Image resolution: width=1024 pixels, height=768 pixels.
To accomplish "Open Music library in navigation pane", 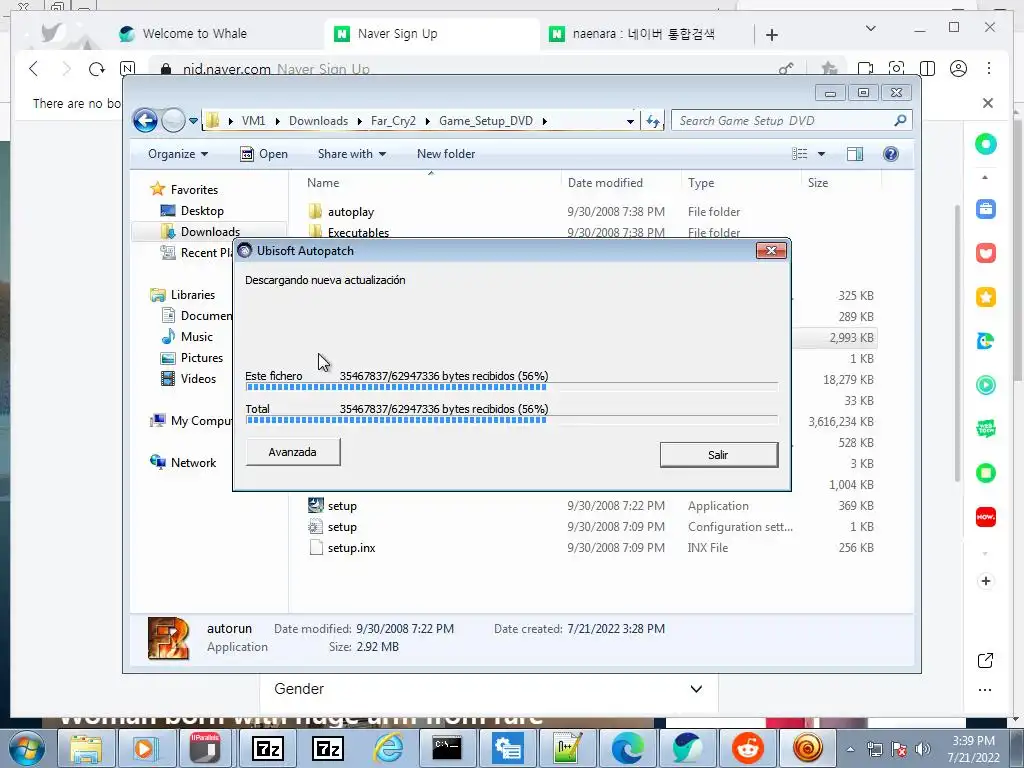I will [197, 336].
